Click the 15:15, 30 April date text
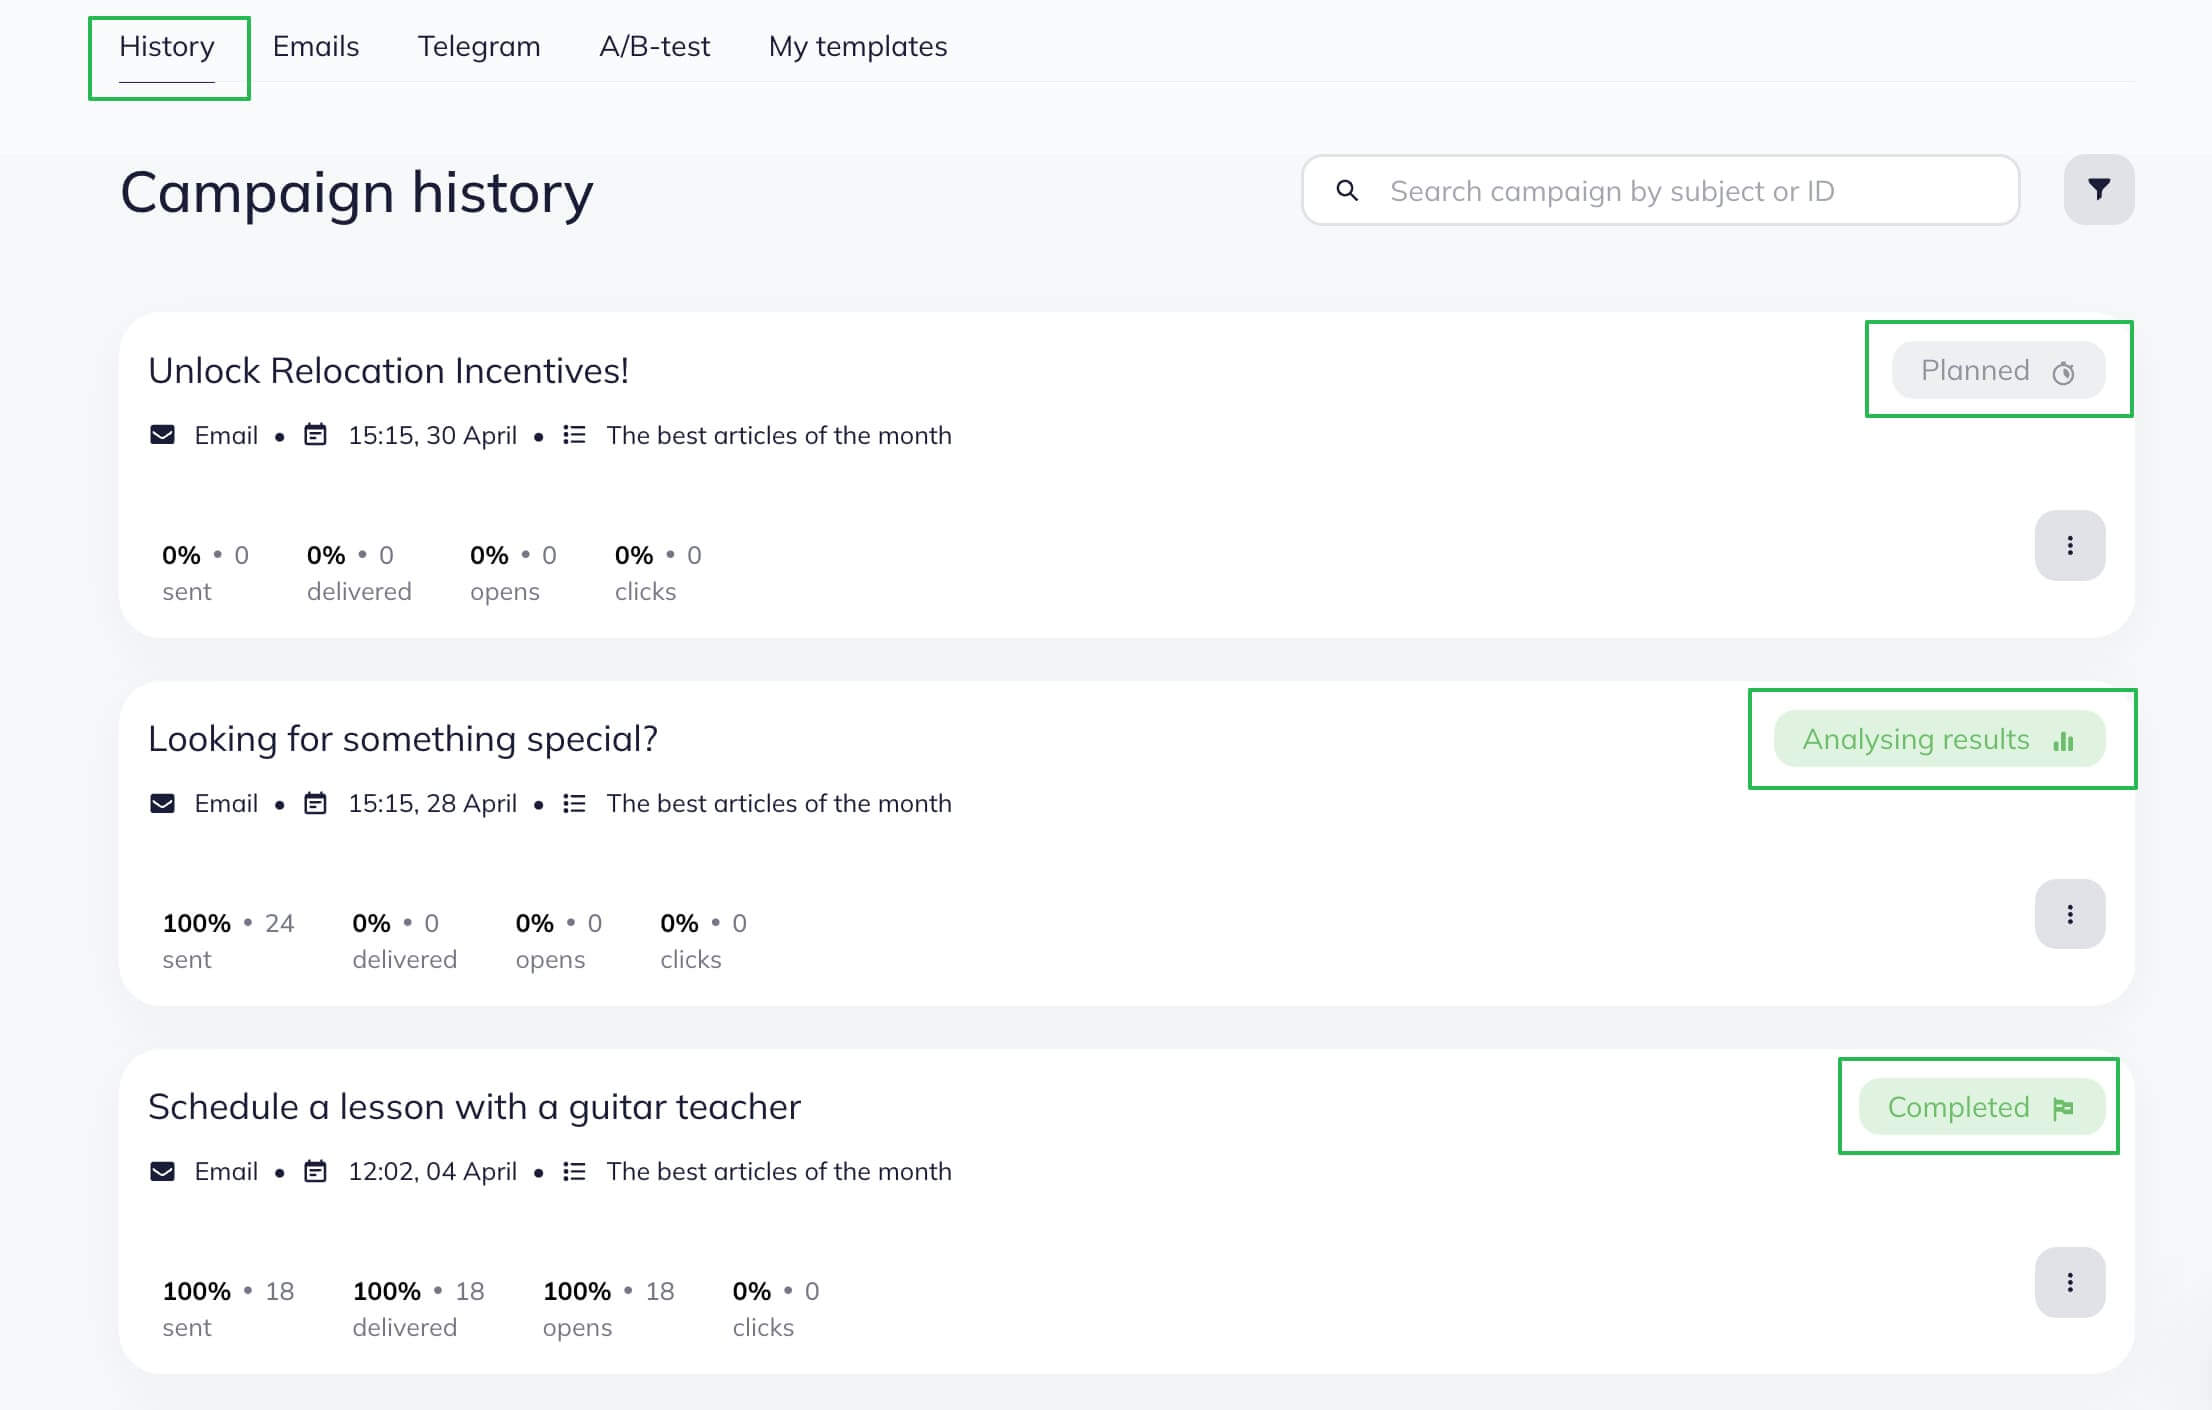 coord(432,435)
